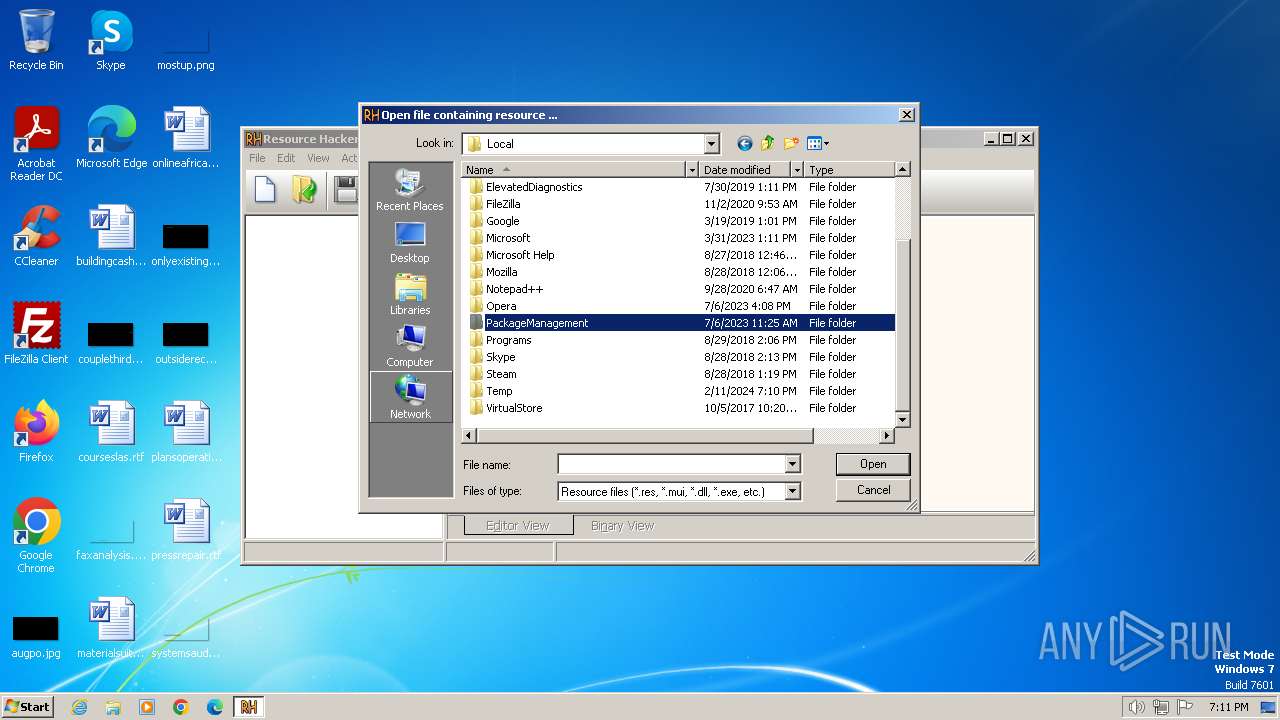1280x720 pixels.
Task: Switch to Binary View tab
Action: tap(622, 526)
